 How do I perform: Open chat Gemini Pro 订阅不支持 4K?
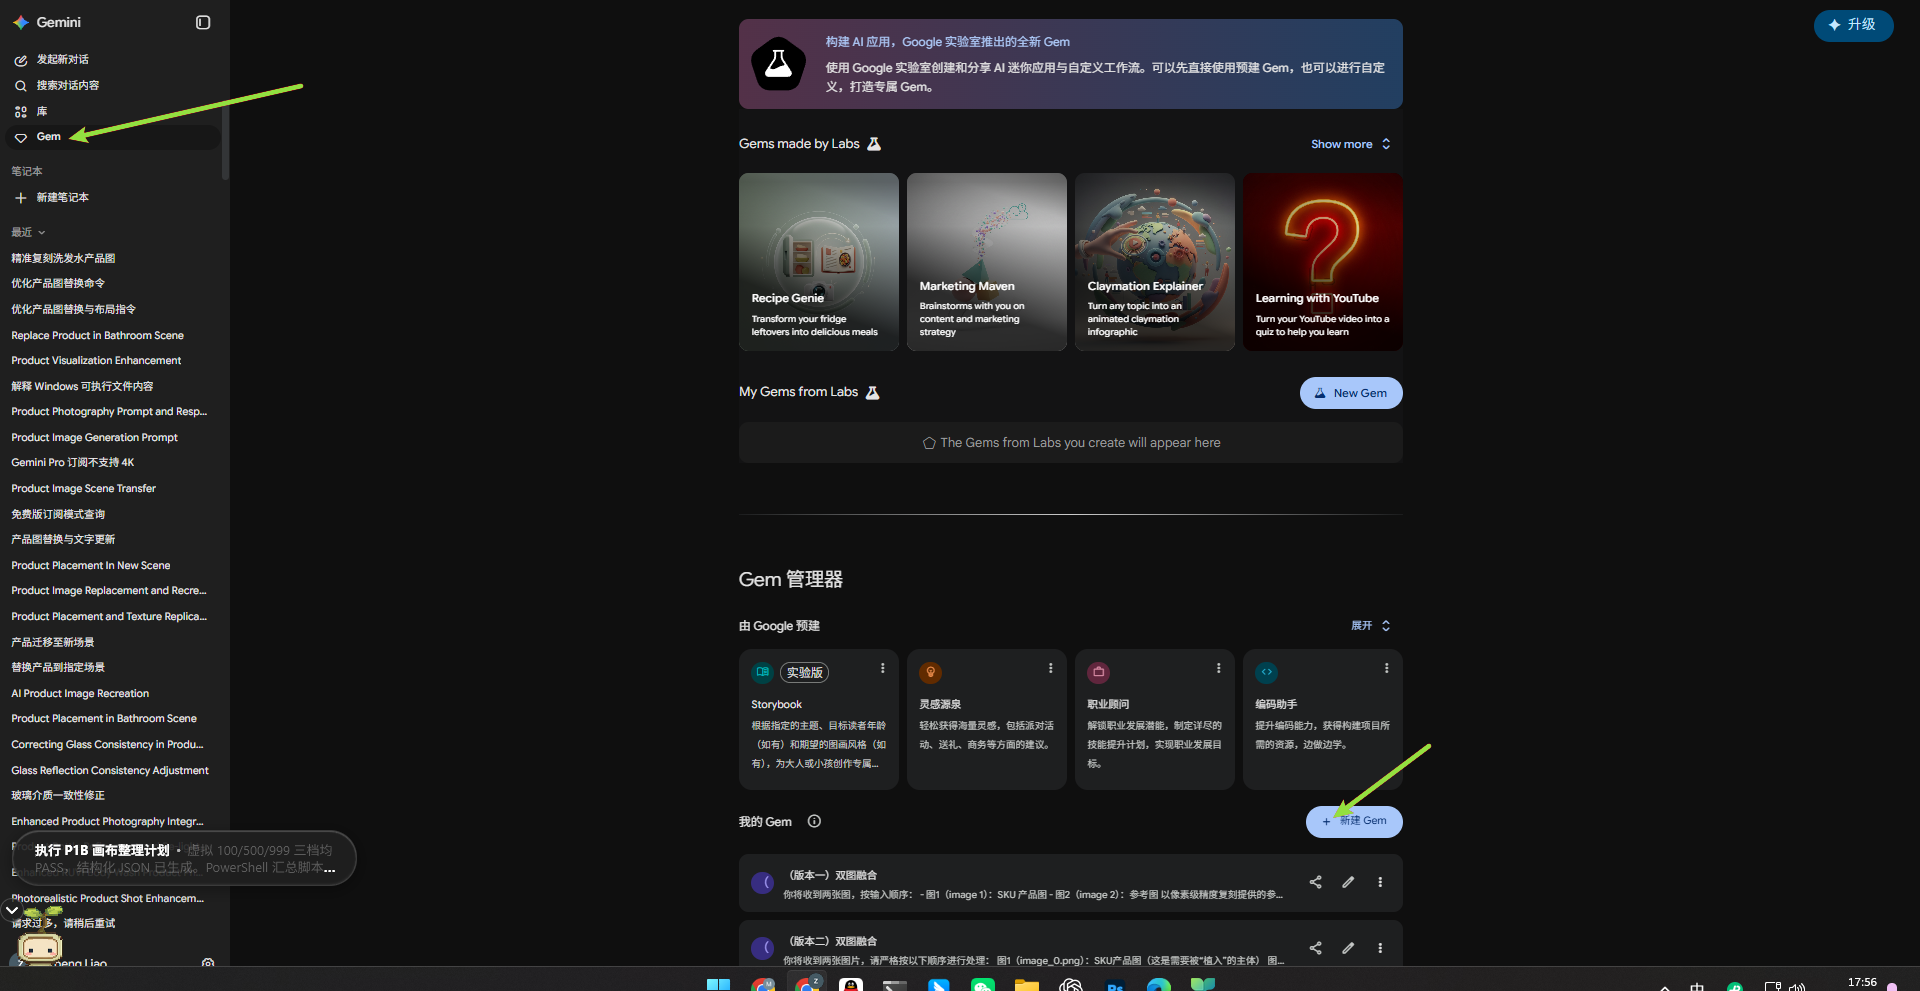point(72,463)
